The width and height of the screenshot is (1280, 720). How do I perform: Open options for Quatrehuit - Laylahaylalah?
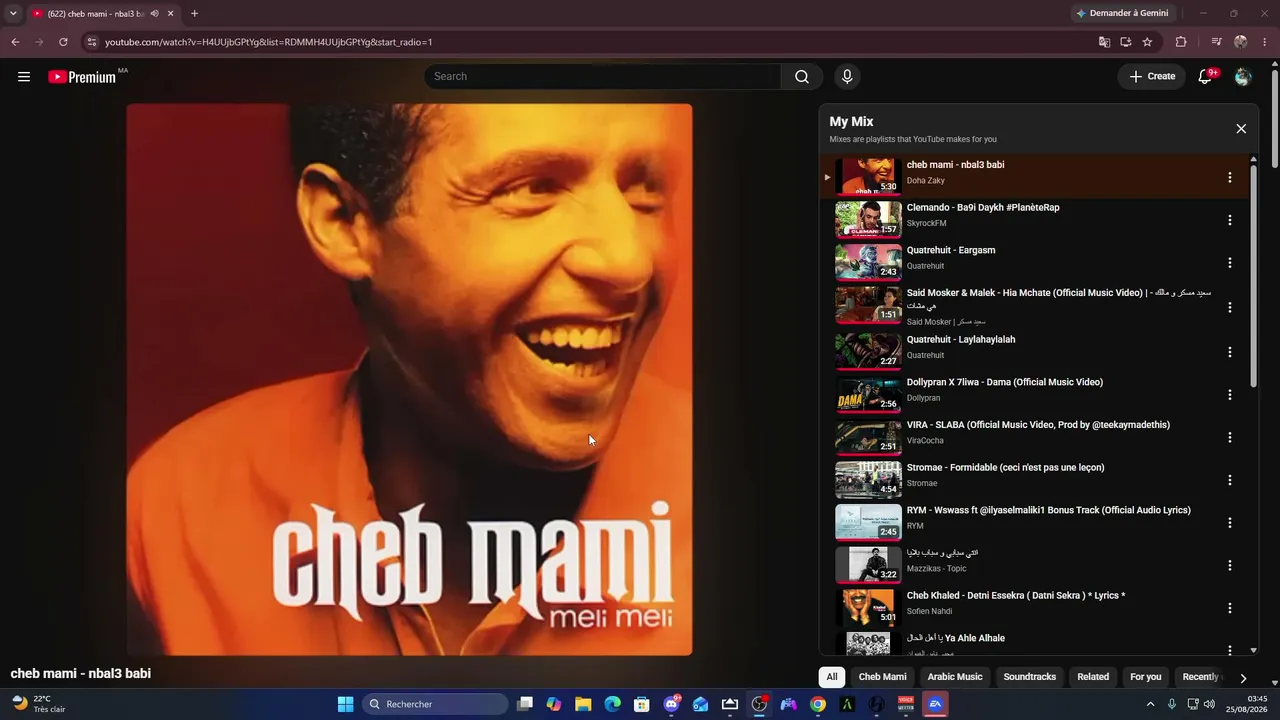[1230, 352]
